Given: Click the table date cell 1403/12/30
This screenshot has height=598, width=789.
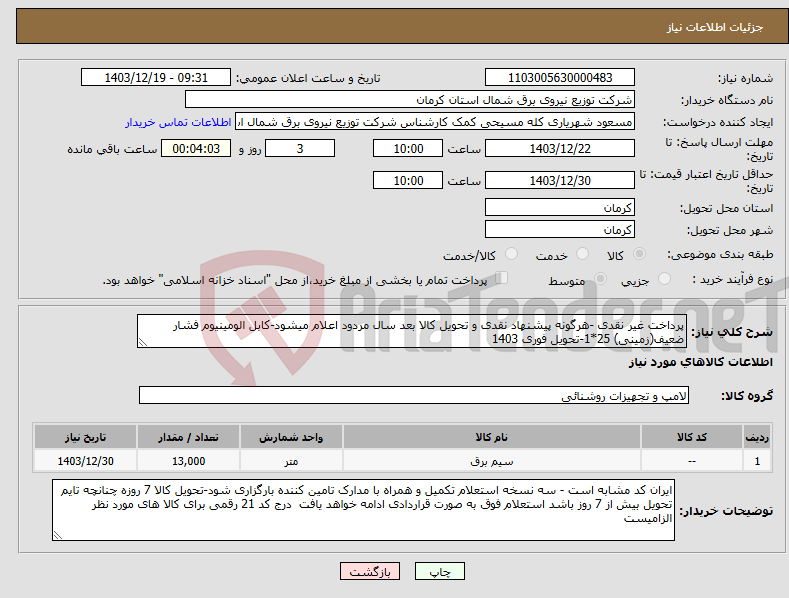Looking at the screenshot, I should tap(86, 461).
